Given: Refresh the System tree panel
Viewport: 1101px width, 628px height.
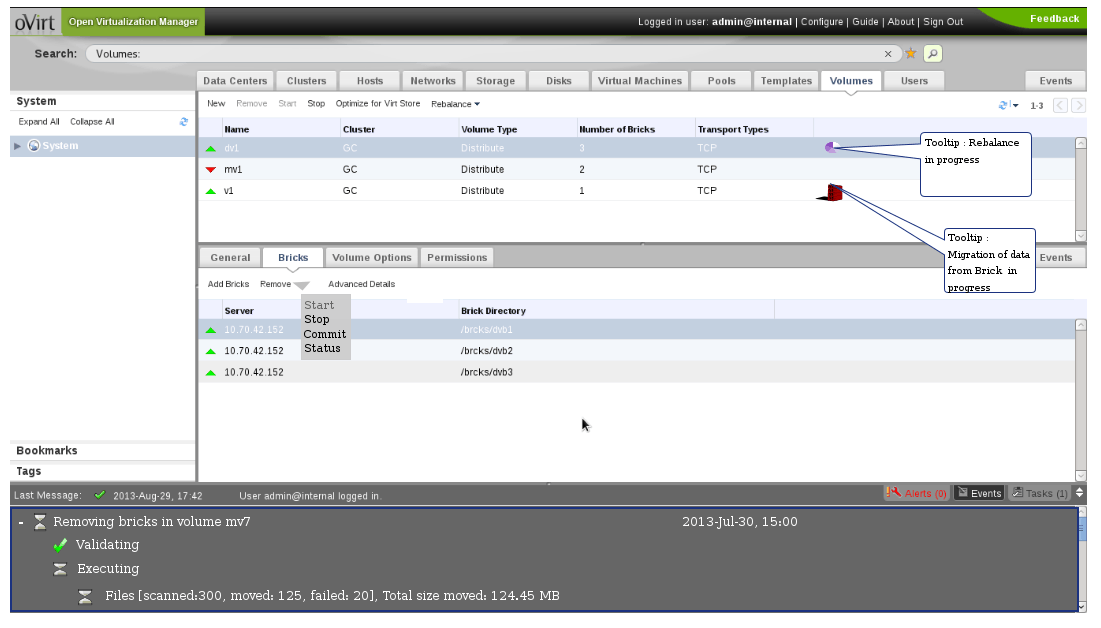Looking at the screenshot, I should [184, 122].
